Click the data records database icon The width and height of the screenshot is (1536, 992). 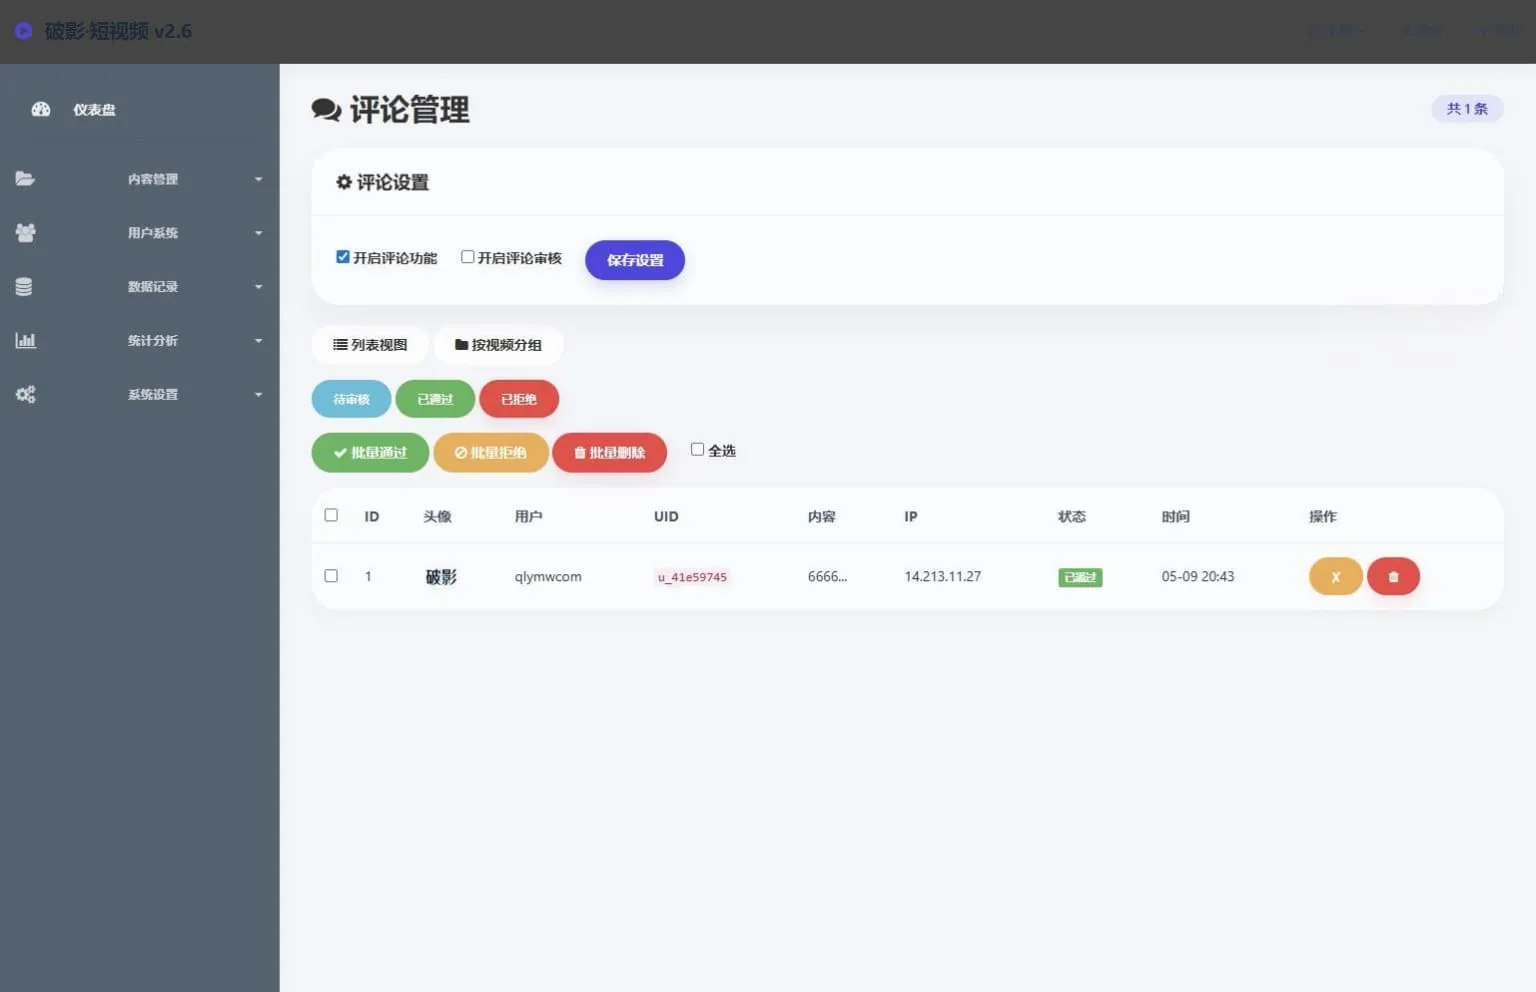point(24,287)
